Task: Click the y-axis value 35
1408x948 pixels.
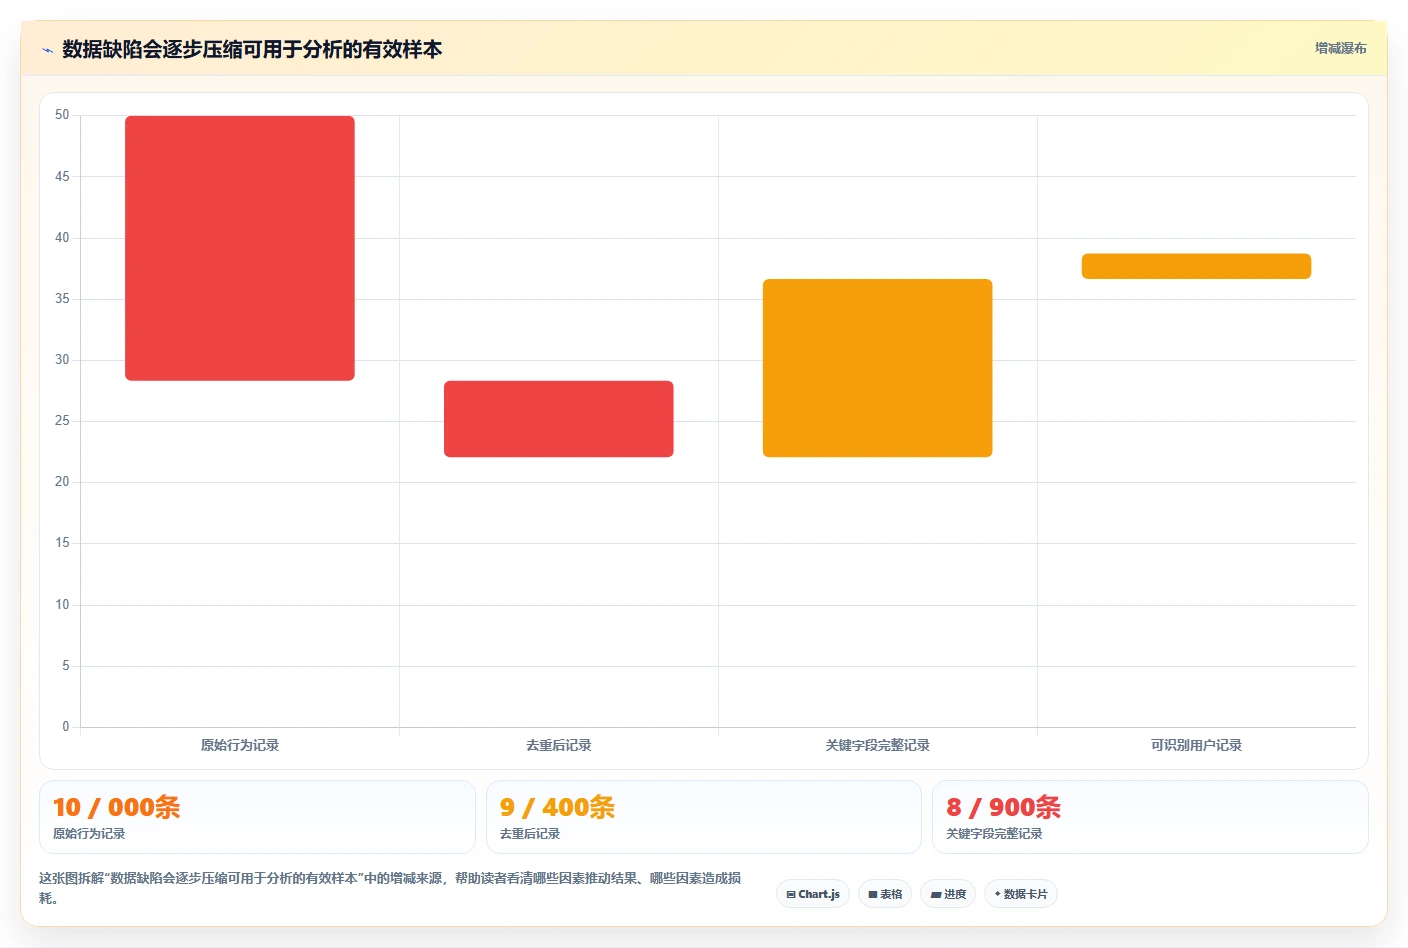Action: click(x=62, y=299)
